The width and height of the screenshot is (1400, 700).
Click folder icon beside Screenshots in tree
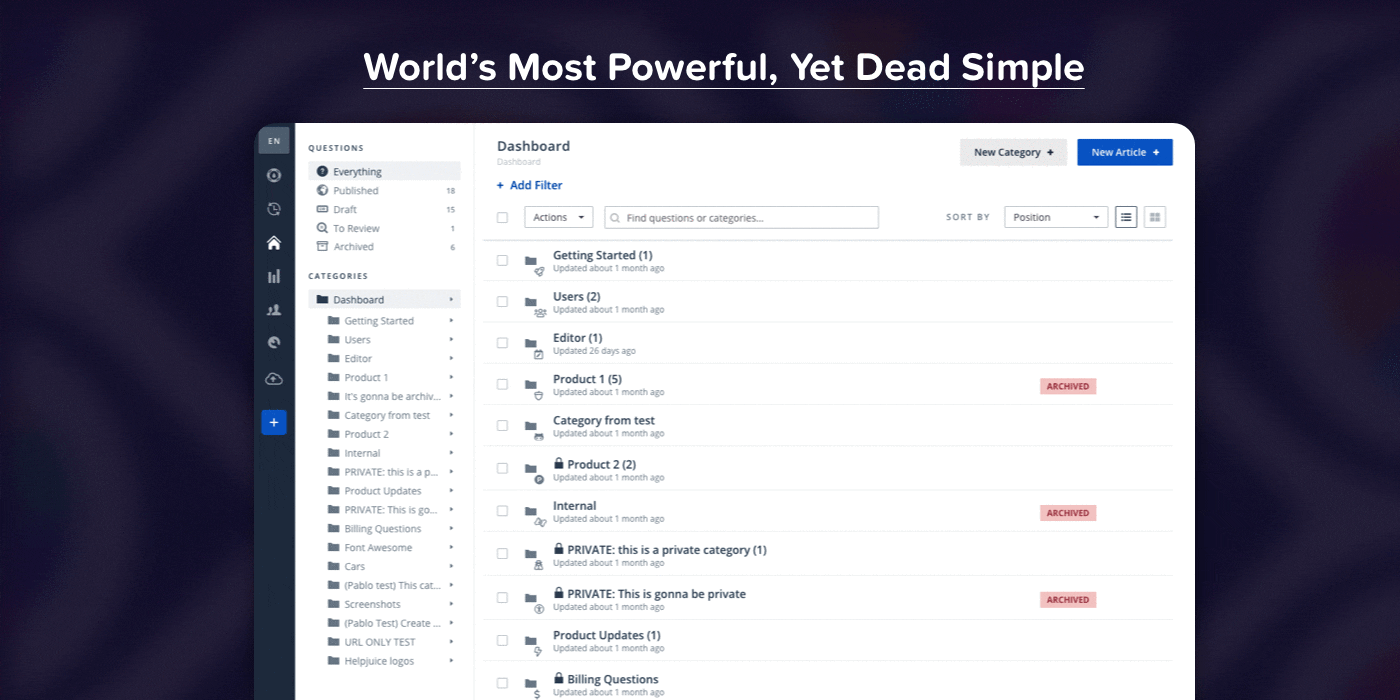334,604
